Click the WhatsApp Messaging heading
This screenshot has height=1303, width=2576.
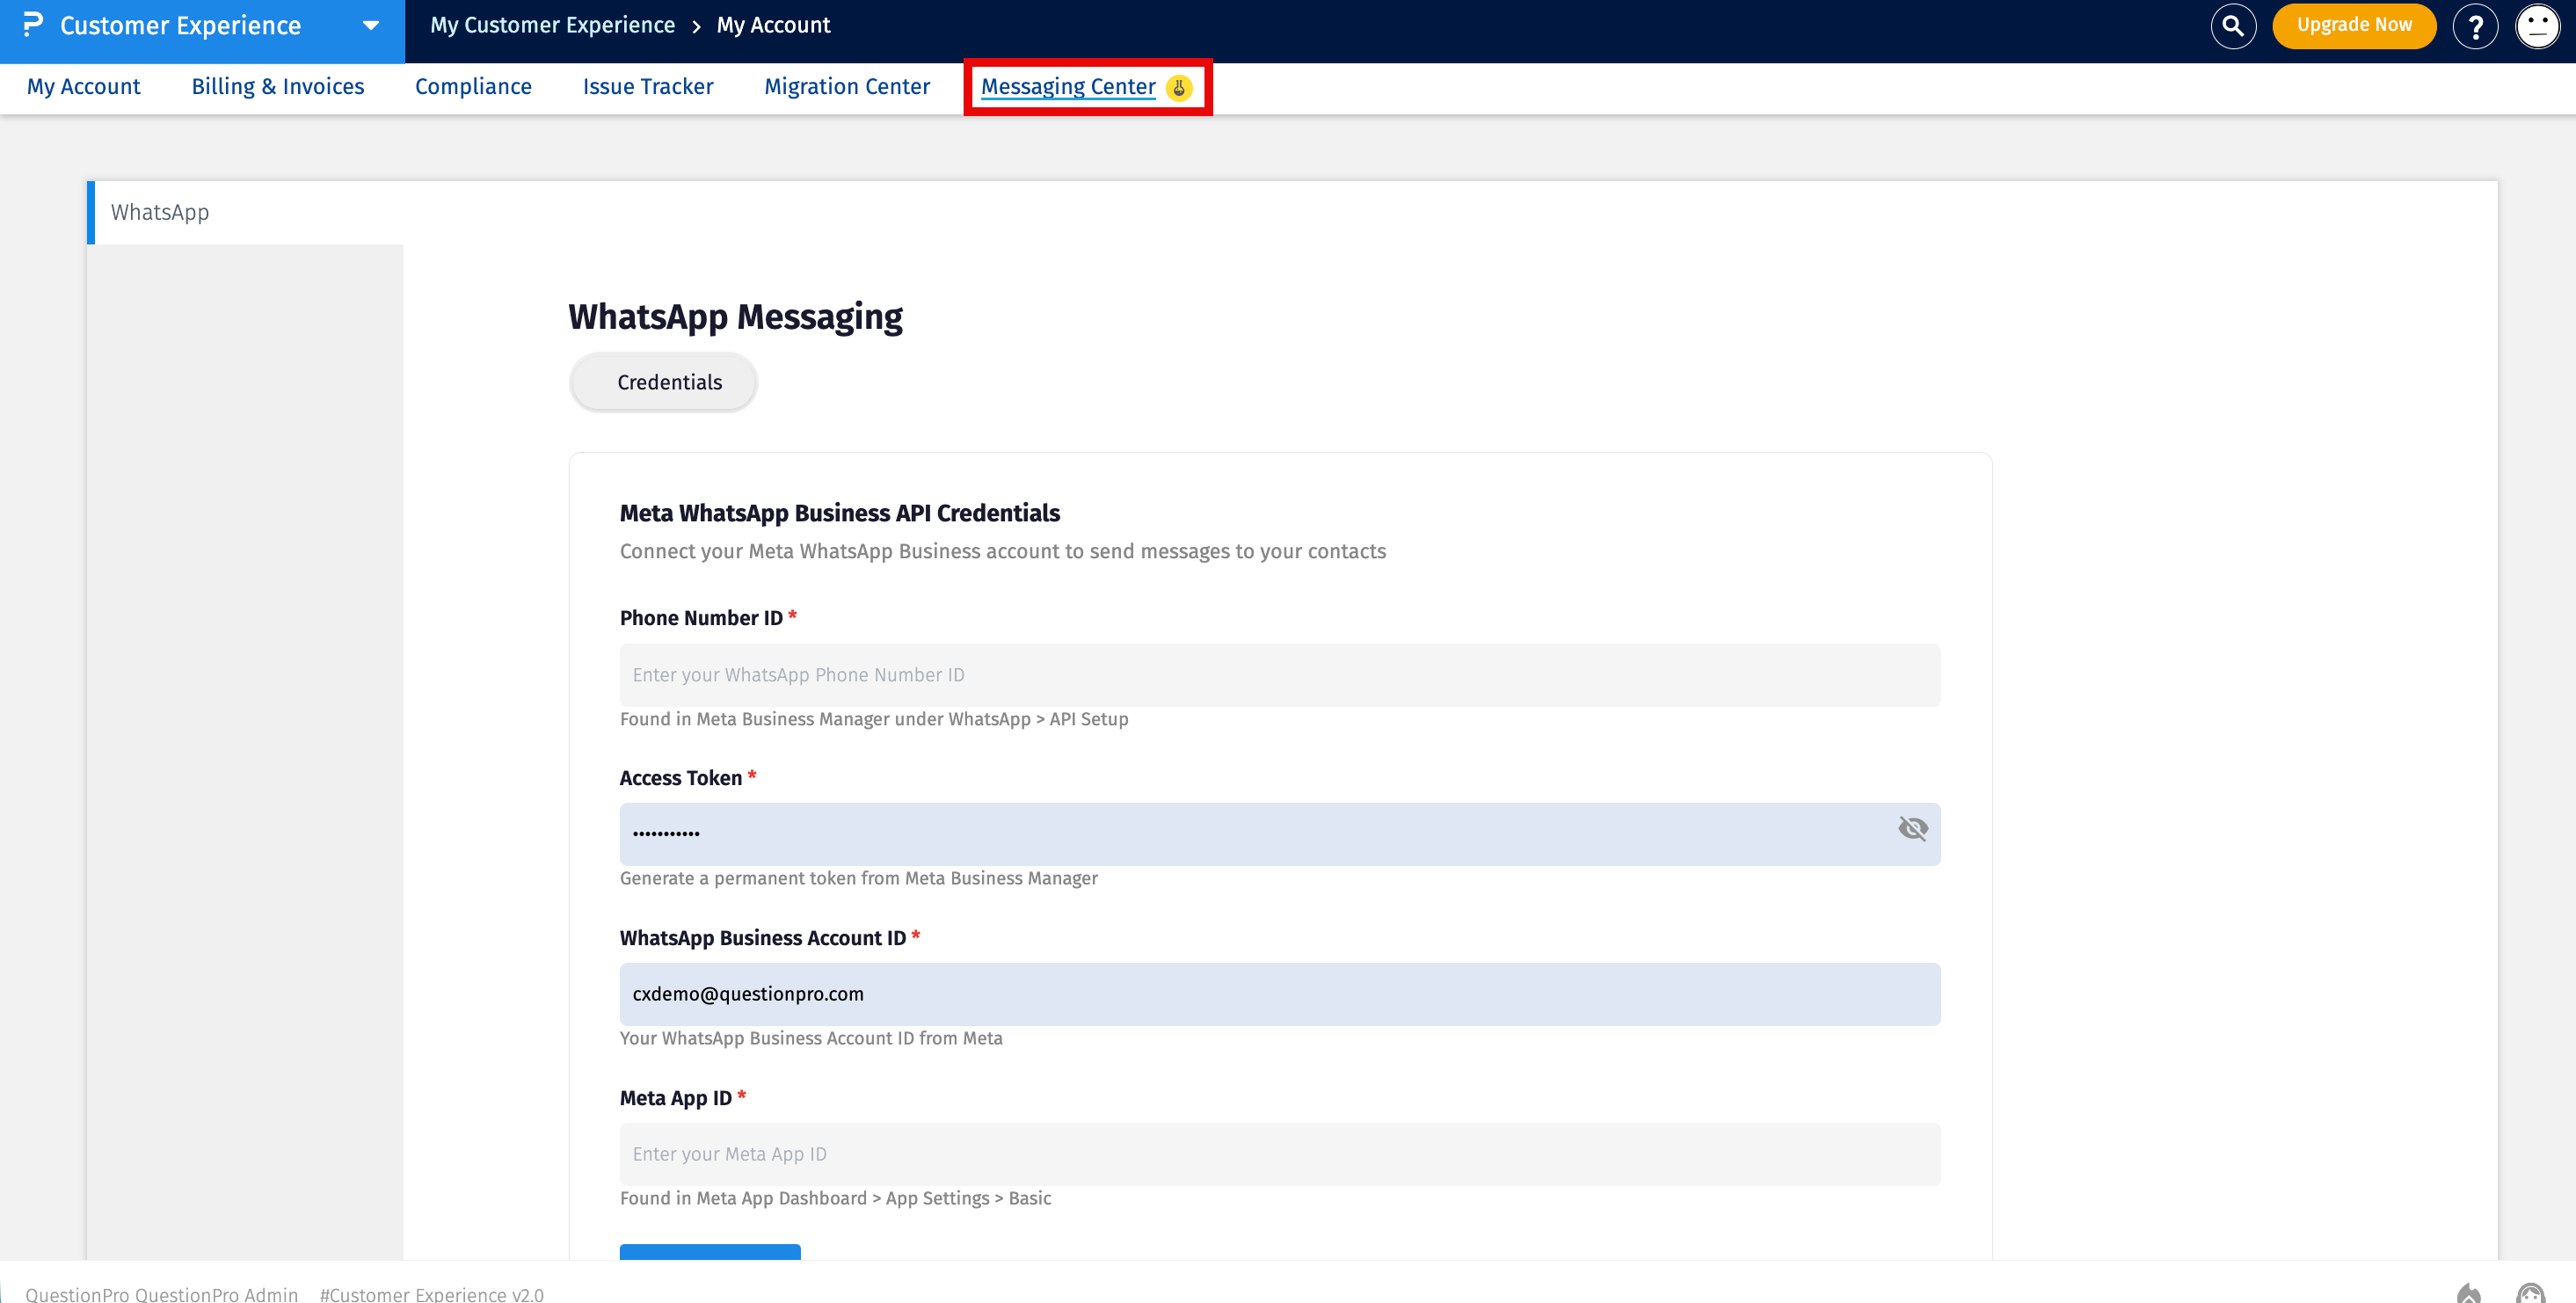pyautogui.click(x=735, y=317)
